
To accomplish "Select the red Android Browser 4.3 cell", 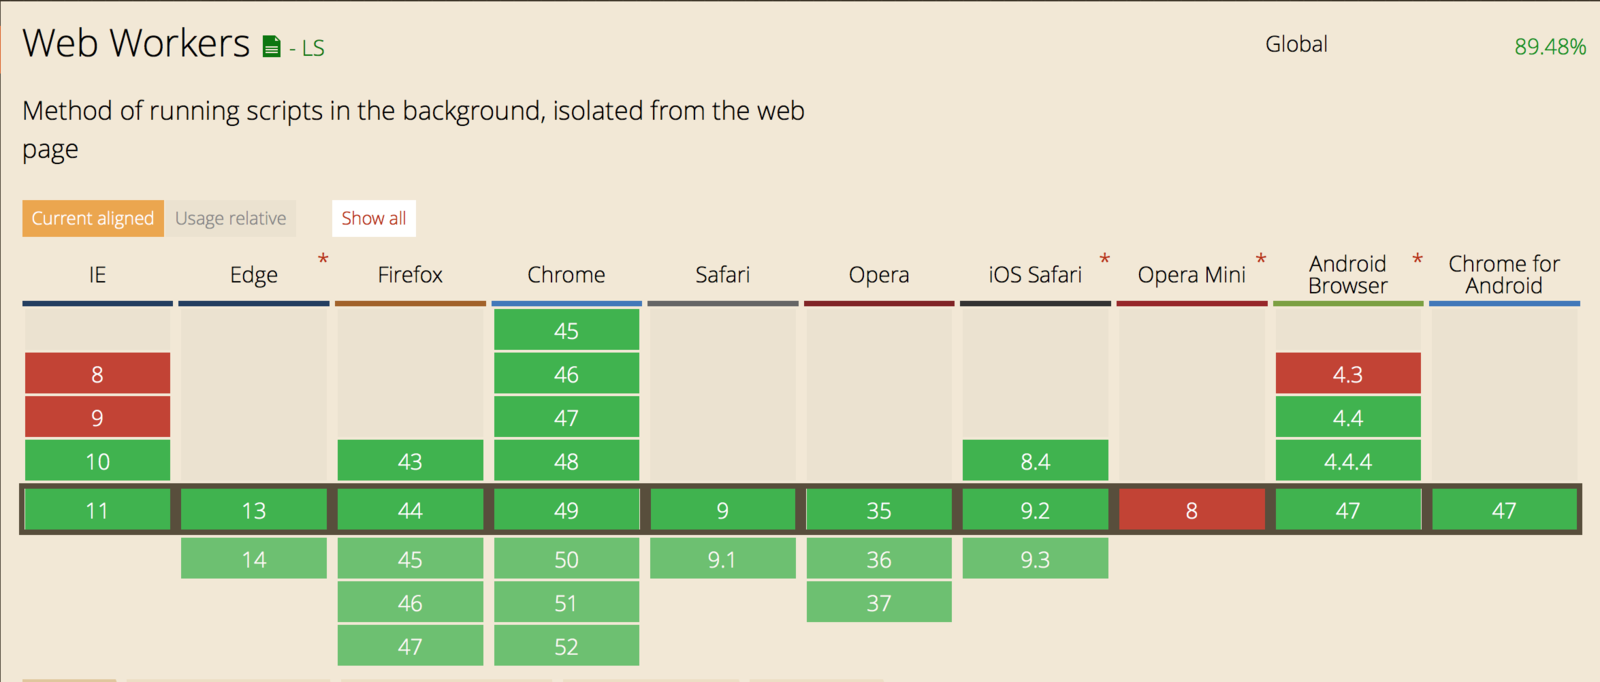I will coord(1348,374).
